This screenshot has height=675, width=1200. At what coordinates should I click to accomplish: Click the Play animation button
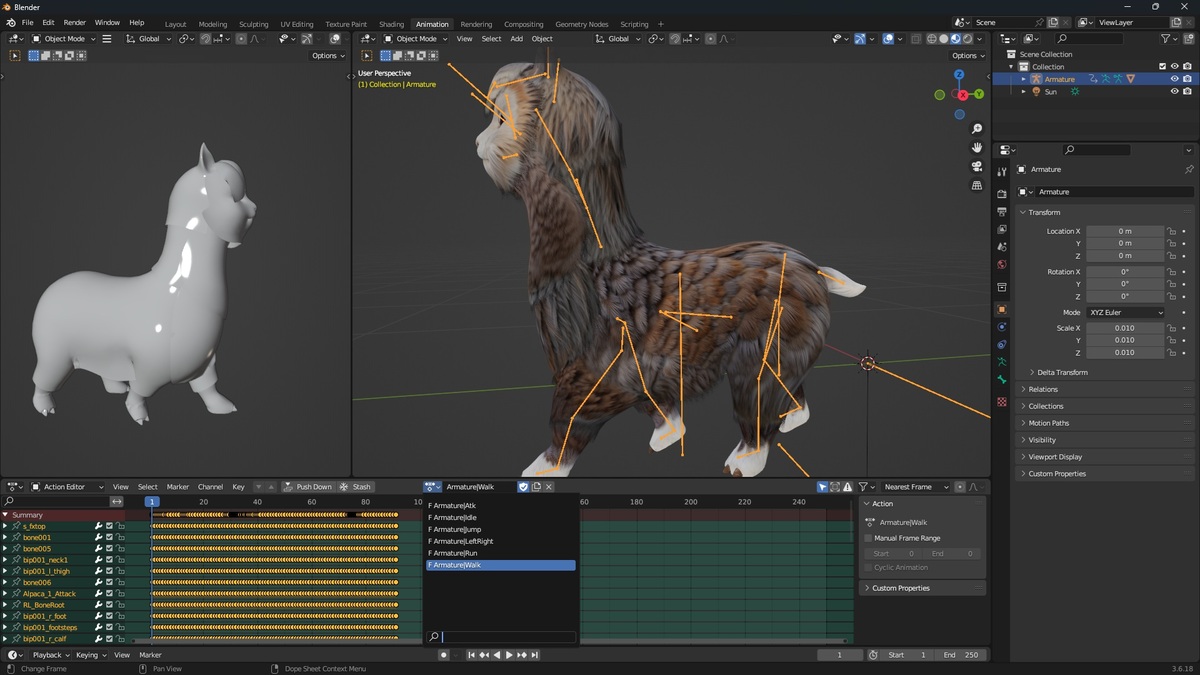(509, 655)
